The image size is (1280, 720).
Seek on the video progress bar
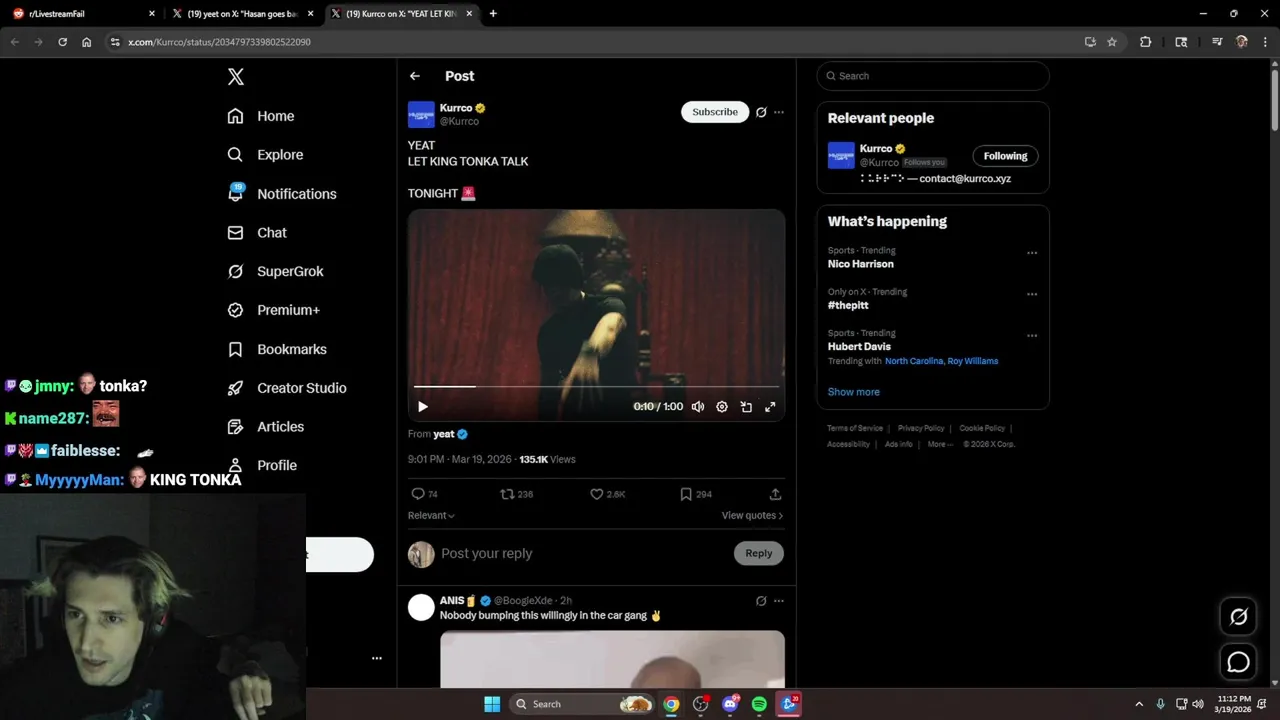click(x=596, y=386)
